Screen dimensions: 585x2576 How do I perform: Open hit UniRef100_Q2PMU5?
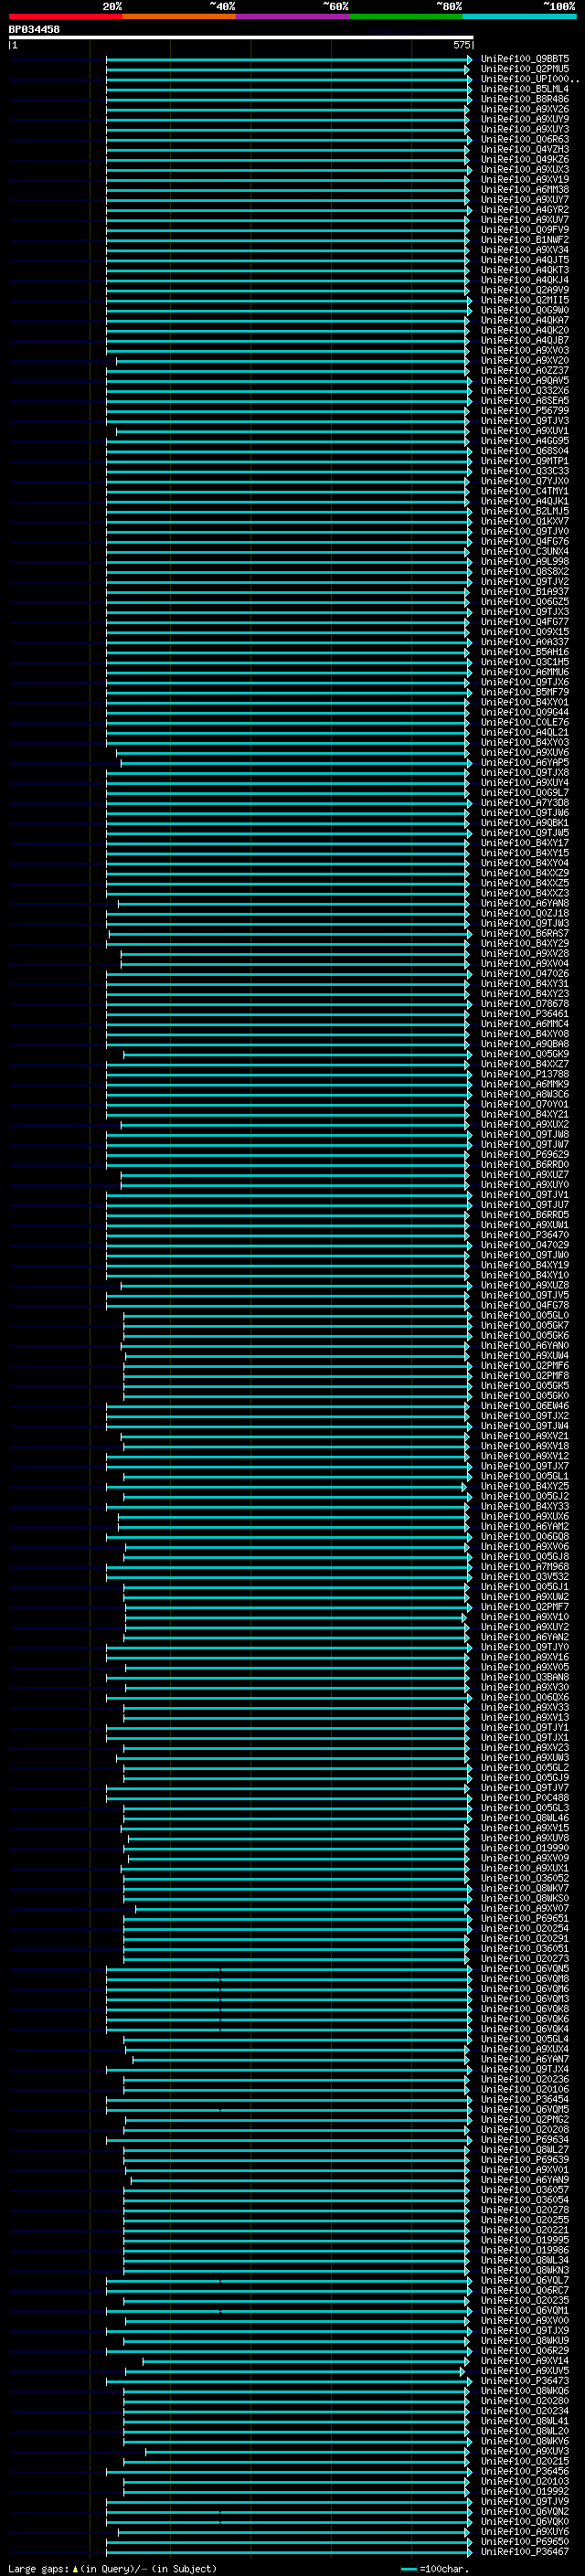[525, 69]
